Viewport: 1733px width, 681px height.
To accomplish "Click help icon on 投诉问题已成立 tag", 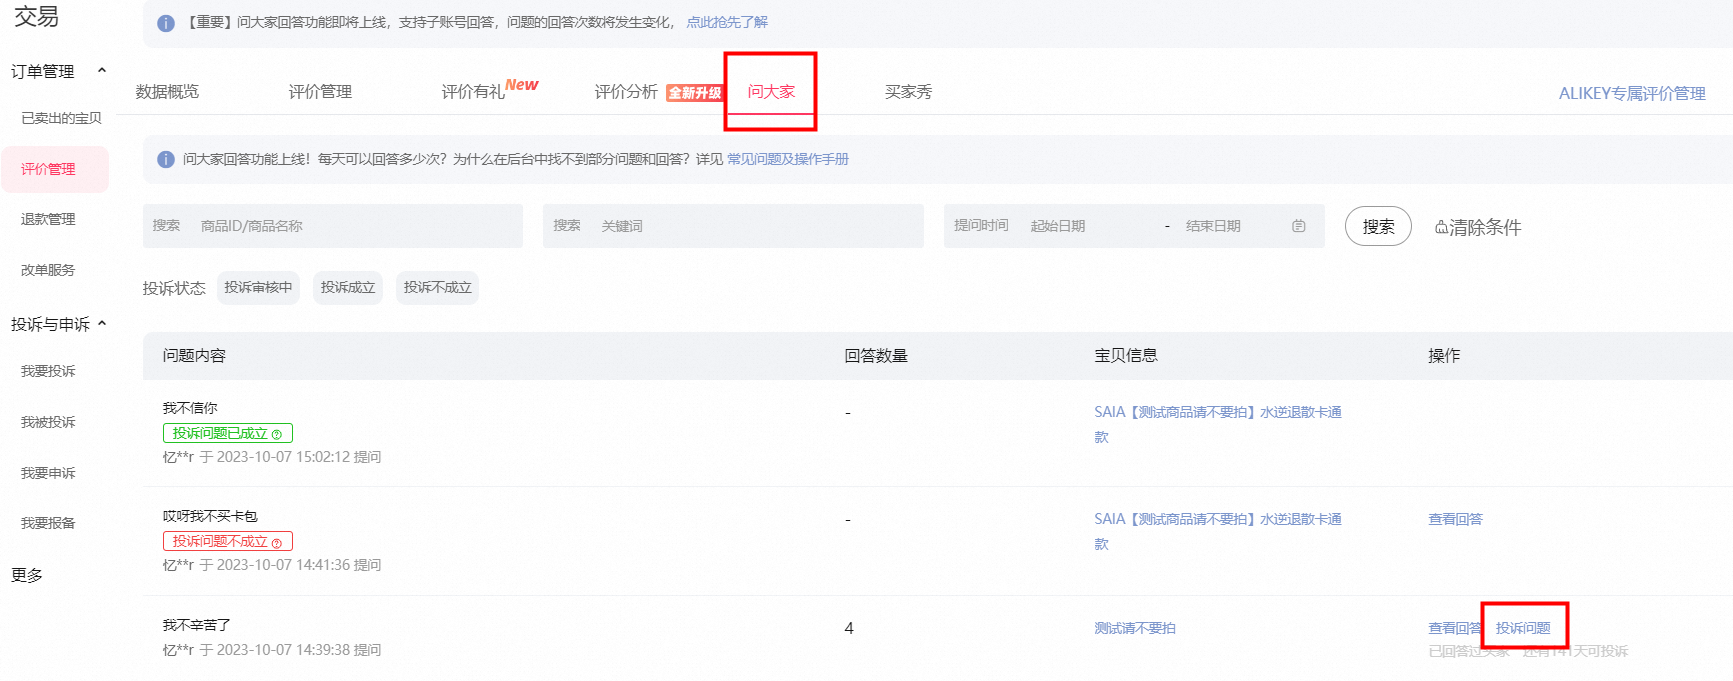I will (x=277, y=434).
